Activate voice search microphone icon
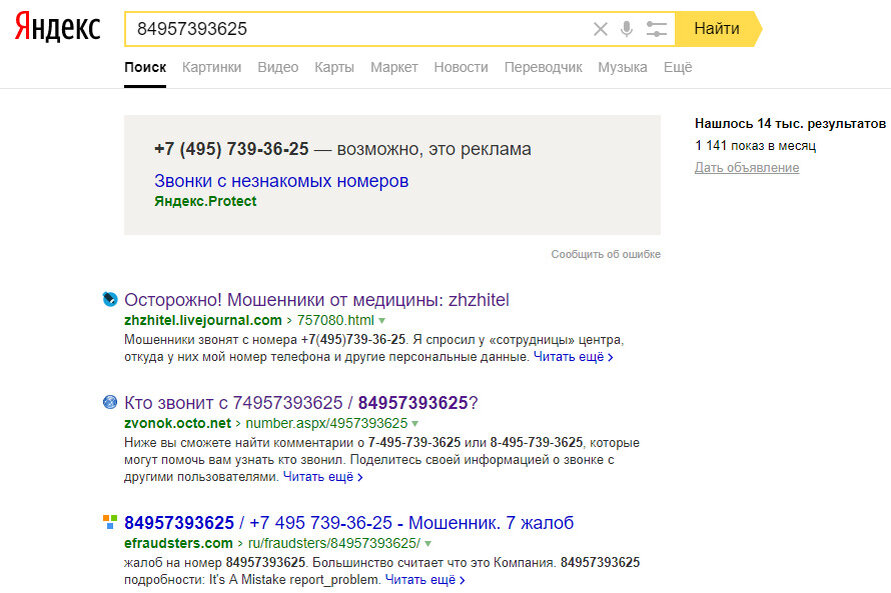 click(x=626, y=29)
